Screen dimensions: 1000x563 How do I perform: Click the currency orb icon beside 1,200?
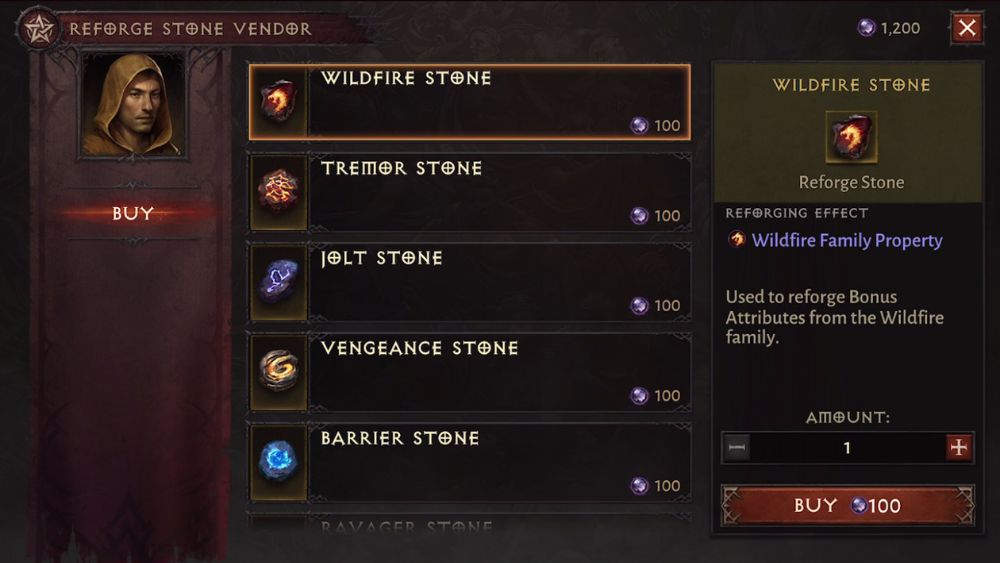click(866, 28)
